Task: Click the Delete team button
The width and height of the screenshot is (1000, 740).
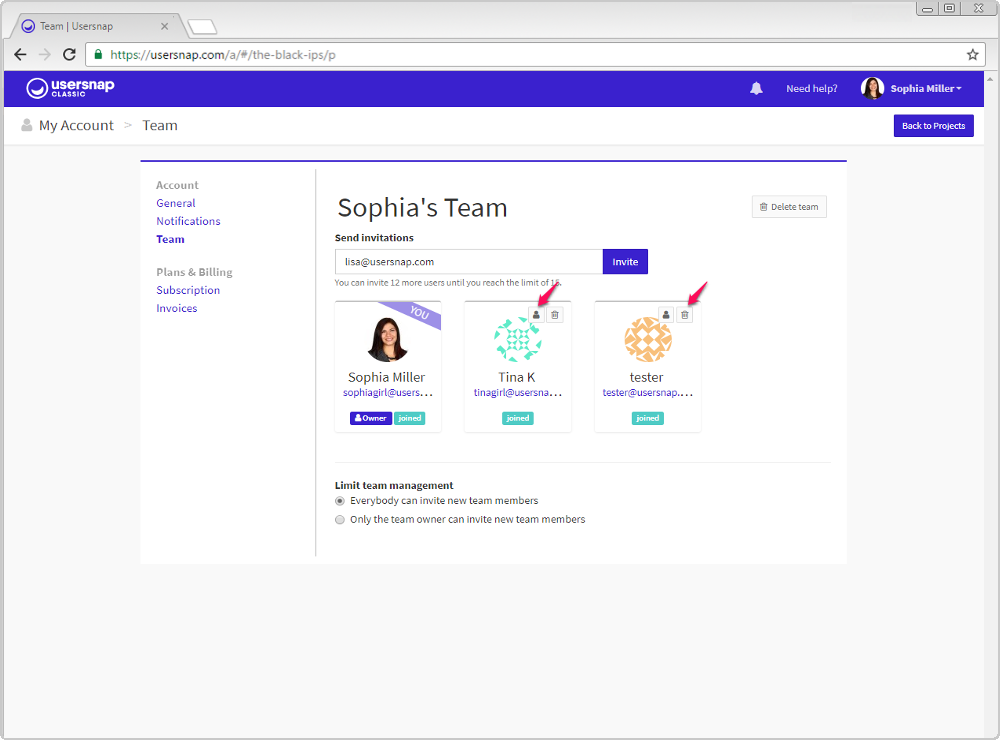Action: click(789, 207)
